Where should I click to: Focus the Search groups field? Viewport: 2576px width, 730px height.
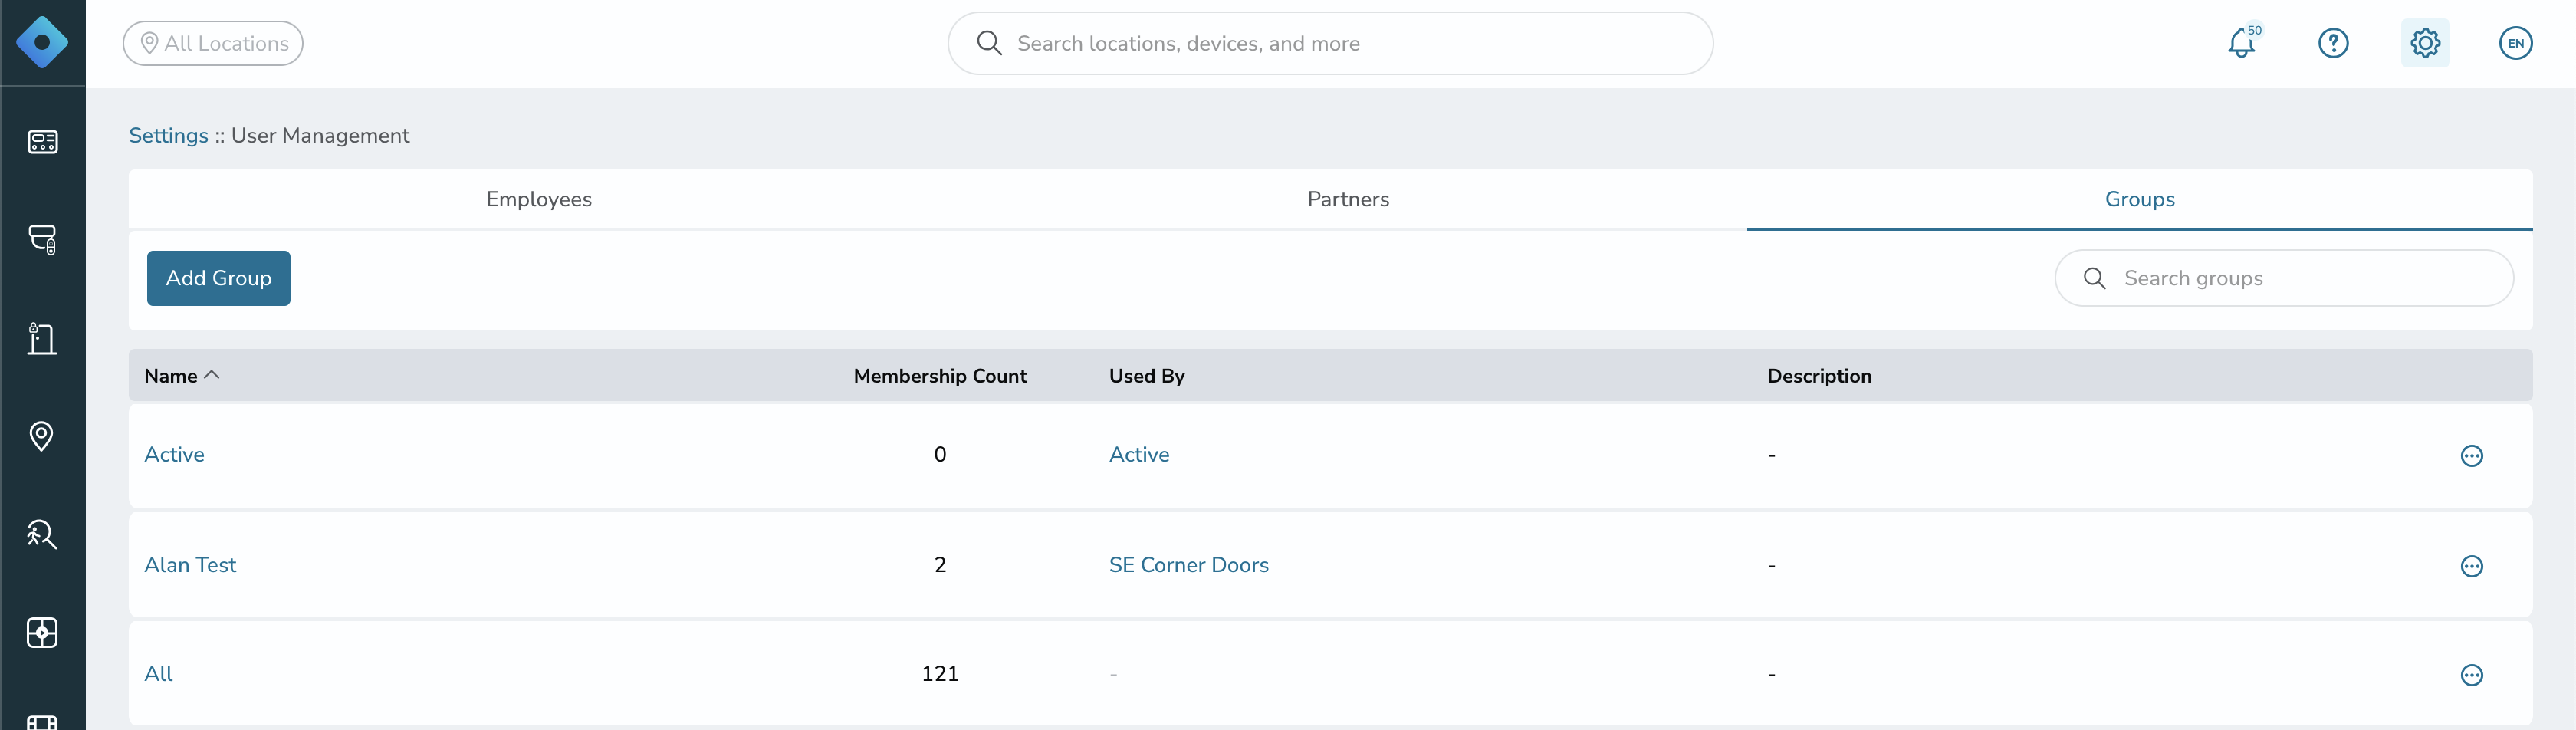tap(2284, 278)
